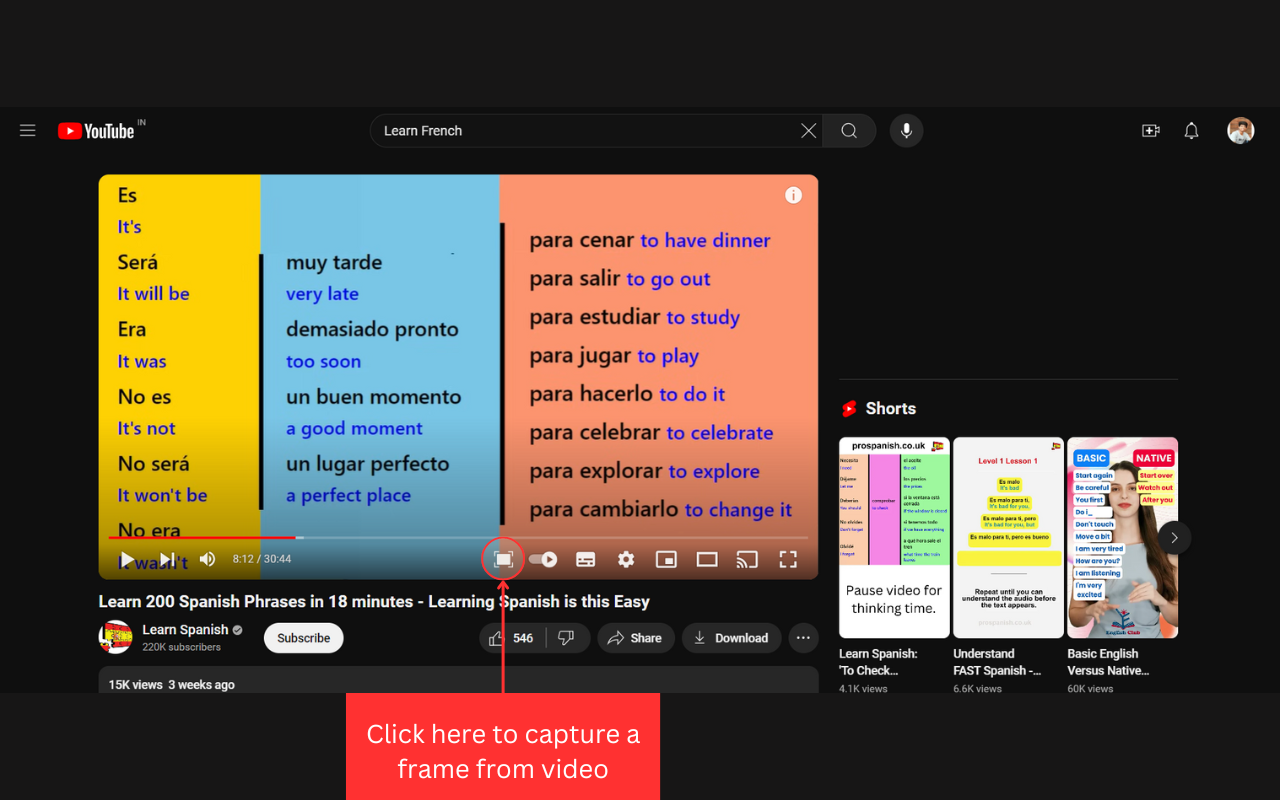This screenshot has width=1280, height=800.
Task: Open the Basic English Versus Native short
Action: [1122, 536]
